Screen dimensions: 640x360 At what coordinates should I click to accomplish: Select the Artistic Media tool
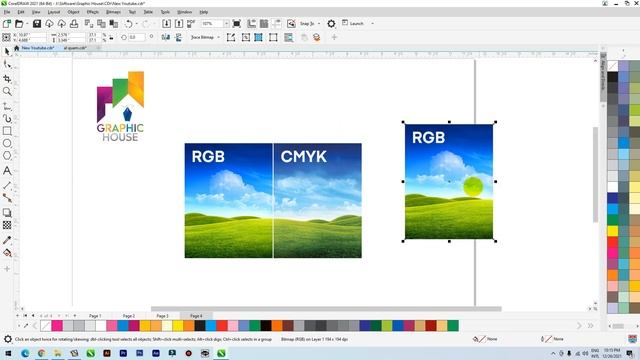click(x=7, y=118)
